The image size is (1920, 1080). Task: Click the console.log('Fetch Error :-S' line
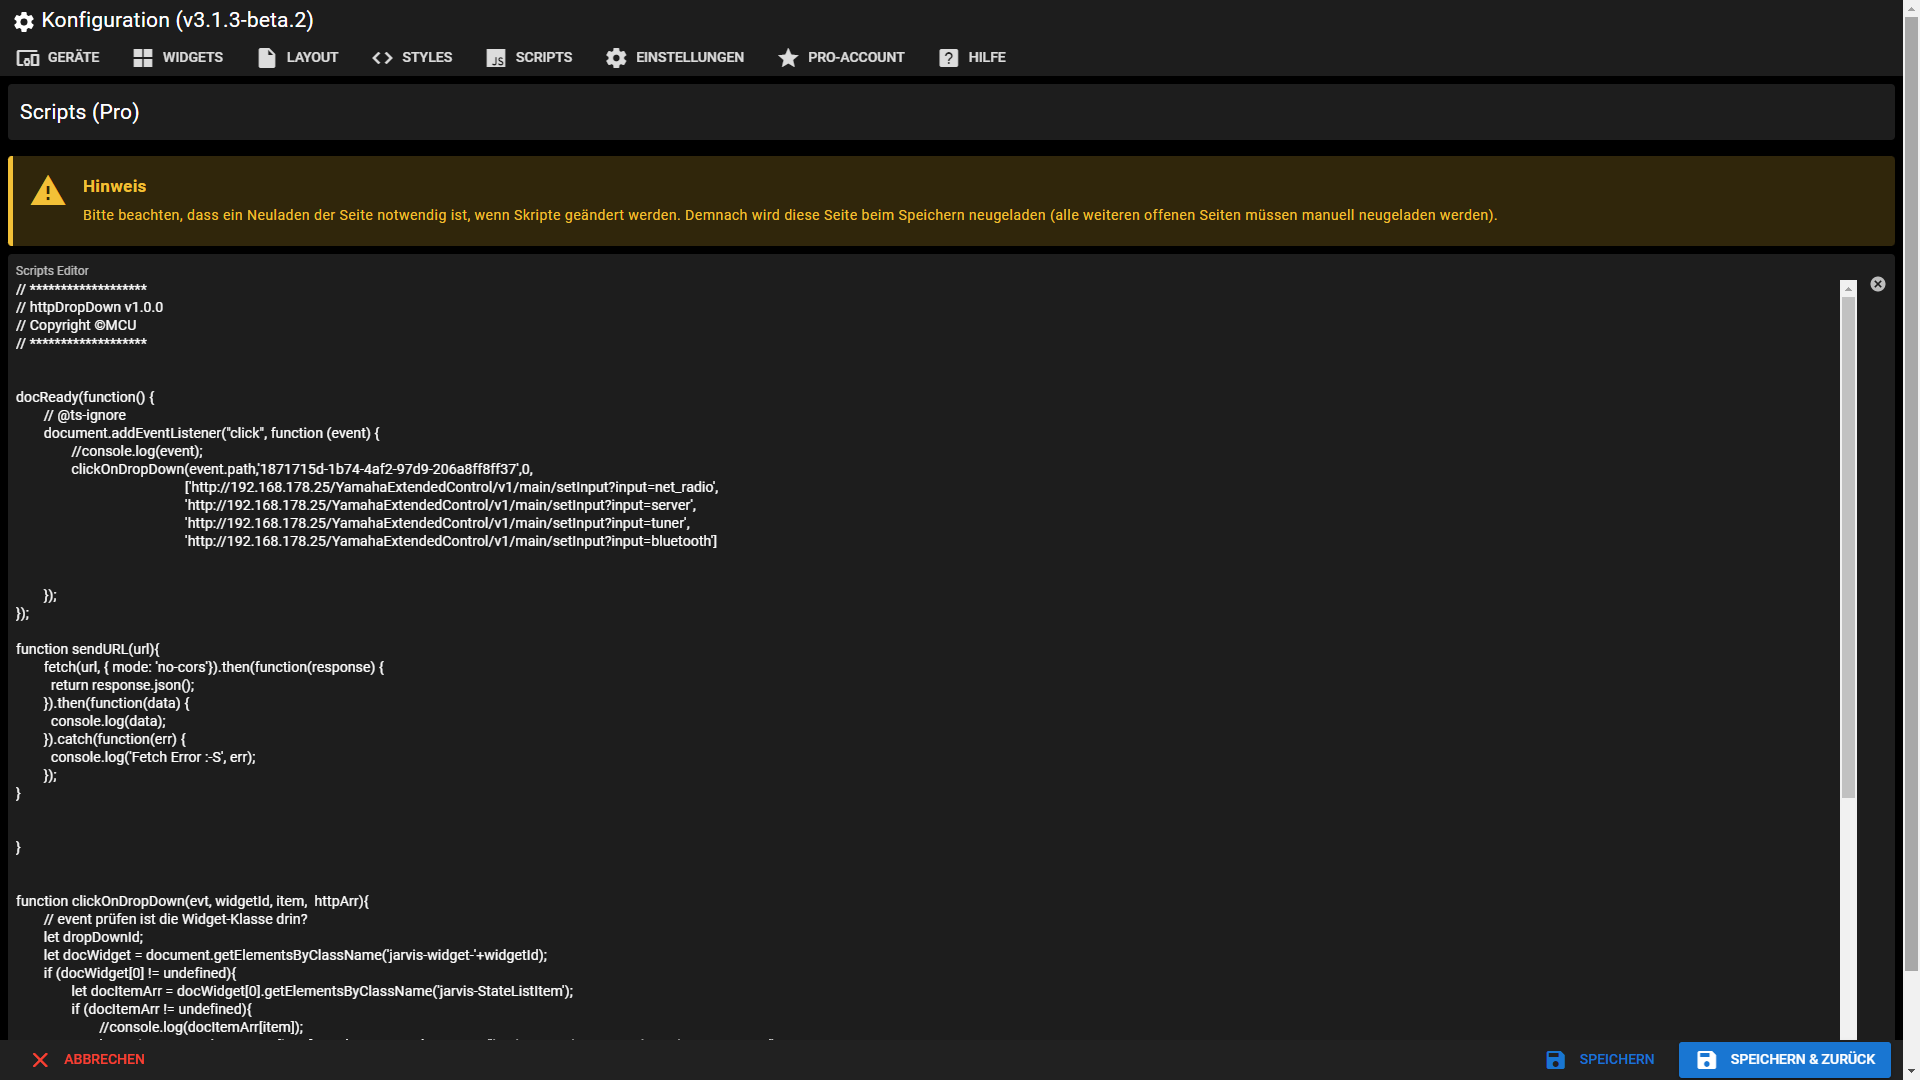click(x=154, y=757)
